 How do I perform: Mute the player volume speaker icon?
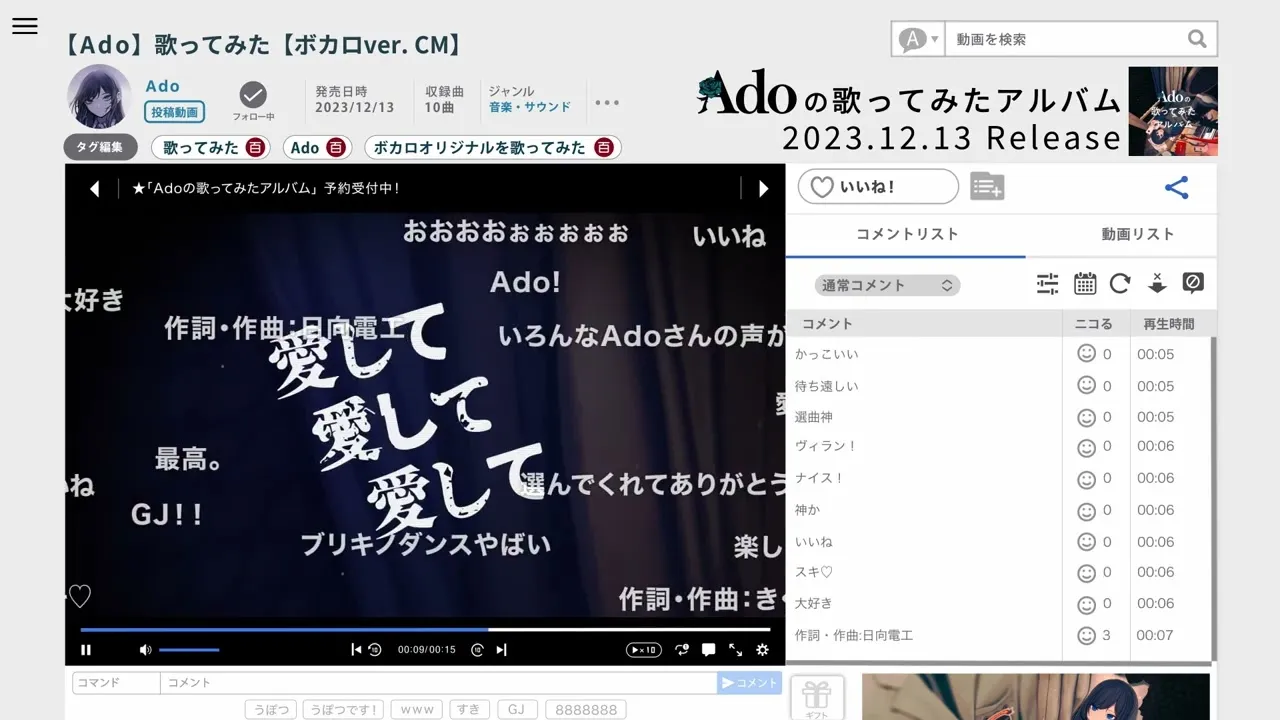[x=145, y=650]
